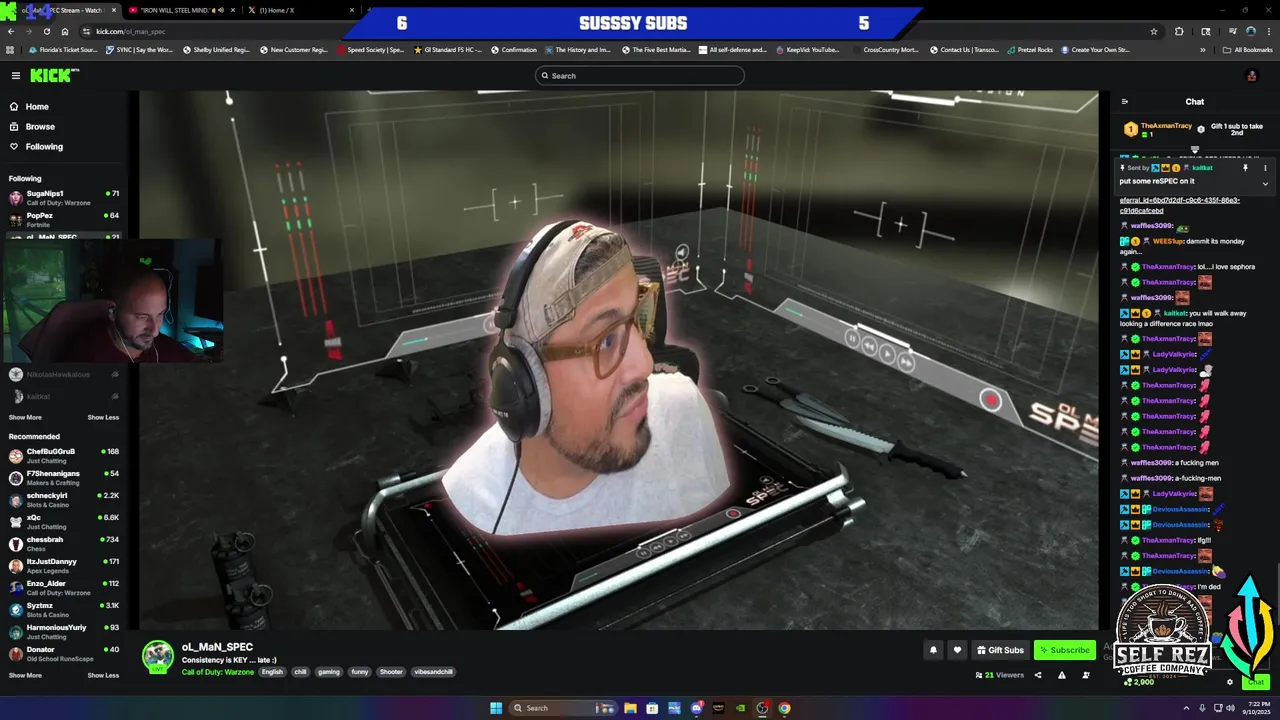Click the English tag
Screen dimensions: 1280x720
pyautogui.click(x=272, y=672)
